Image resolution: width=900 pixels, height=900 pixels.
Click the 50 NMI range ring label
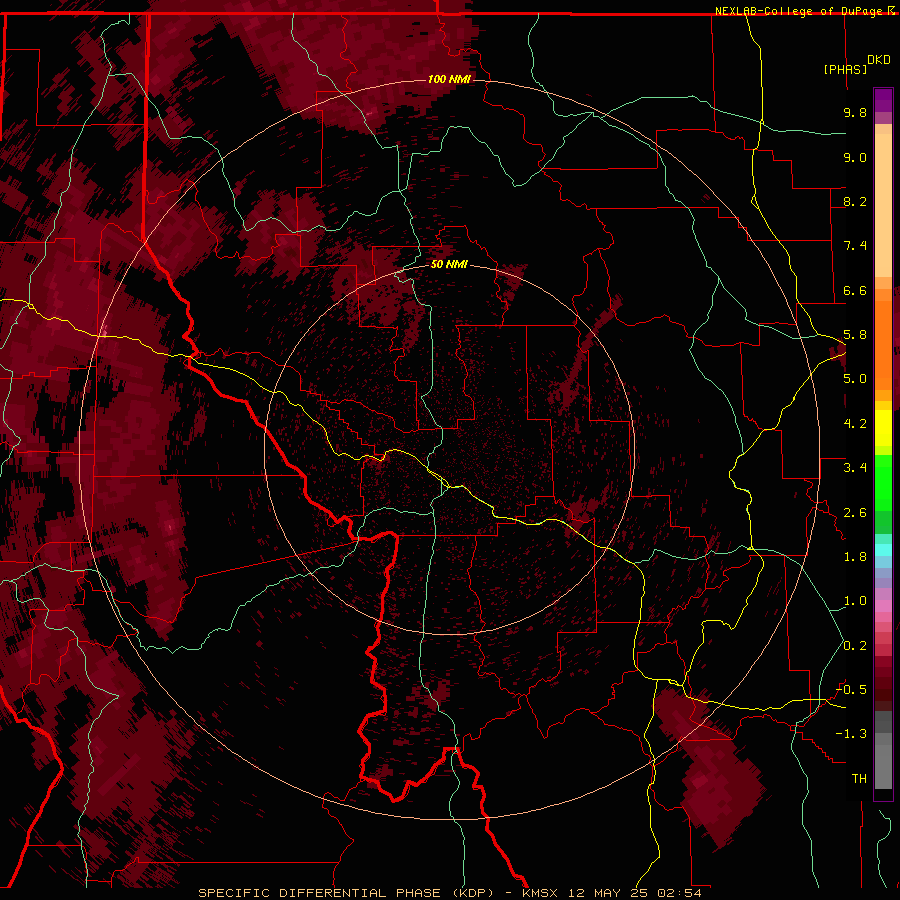pos(449,264)
